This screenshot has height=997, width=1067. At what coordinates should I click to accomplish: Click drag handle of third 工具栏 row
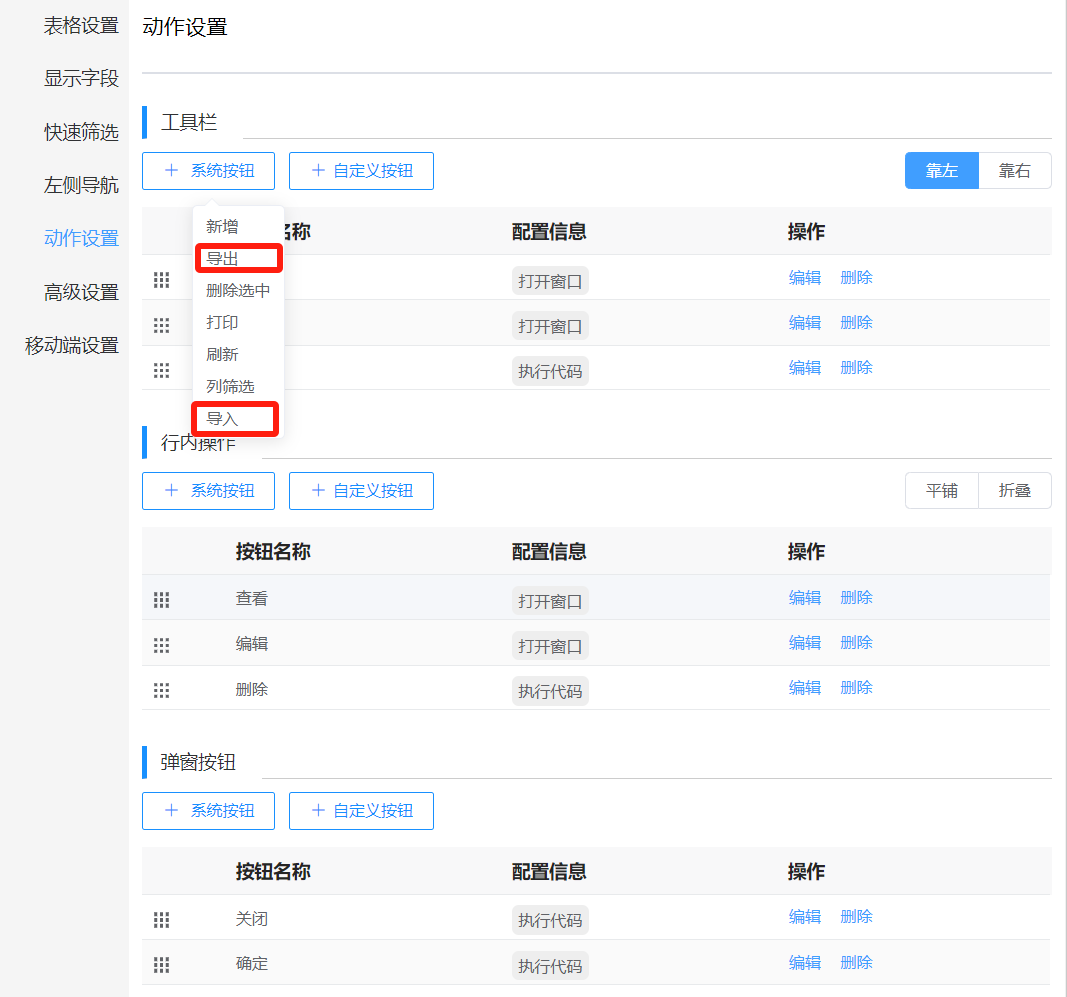point(161,370)
